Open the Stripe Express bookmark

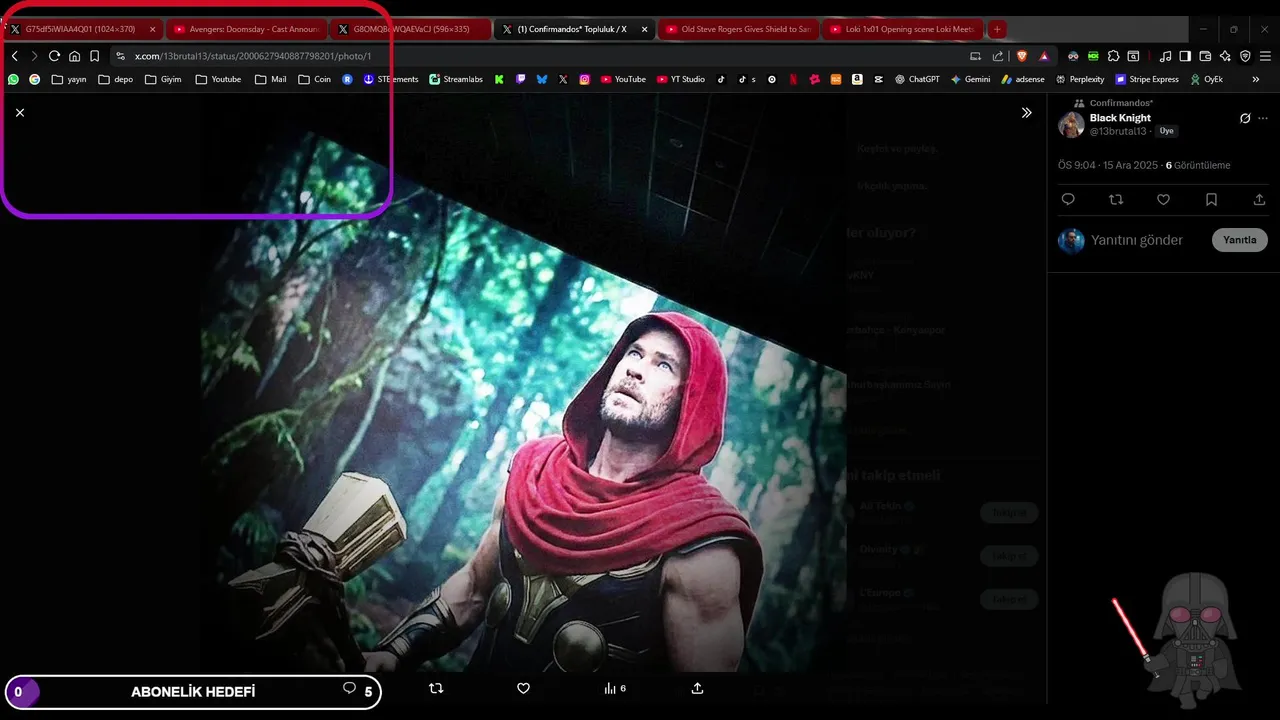[x=1147, y=79]
